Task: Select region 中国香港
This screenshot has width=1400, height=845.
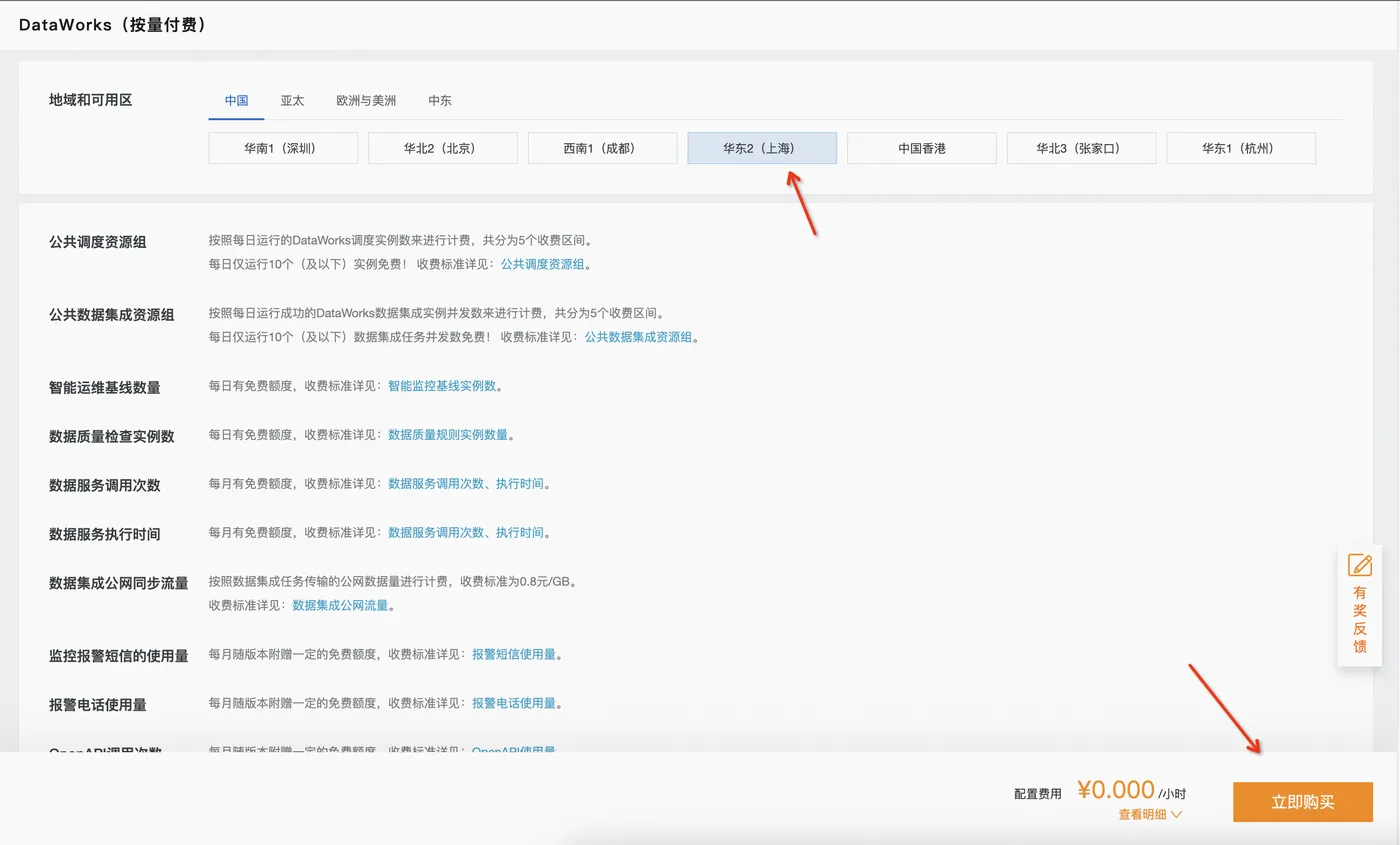Action: 922,148
